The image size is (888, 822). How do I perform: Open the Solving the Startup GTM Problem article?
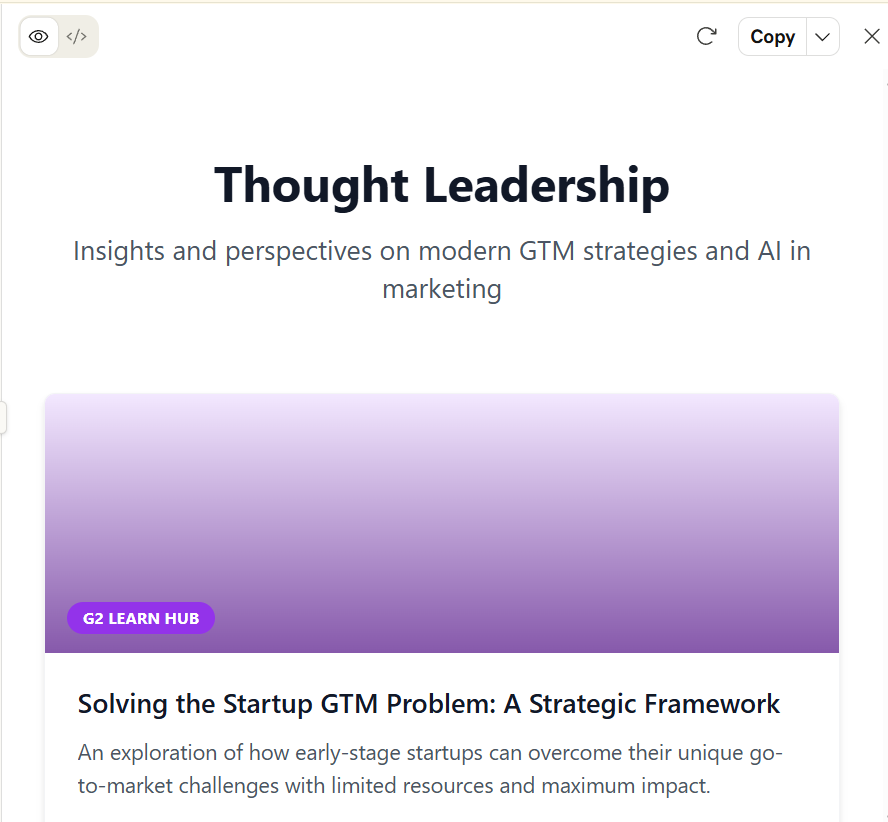429,704
